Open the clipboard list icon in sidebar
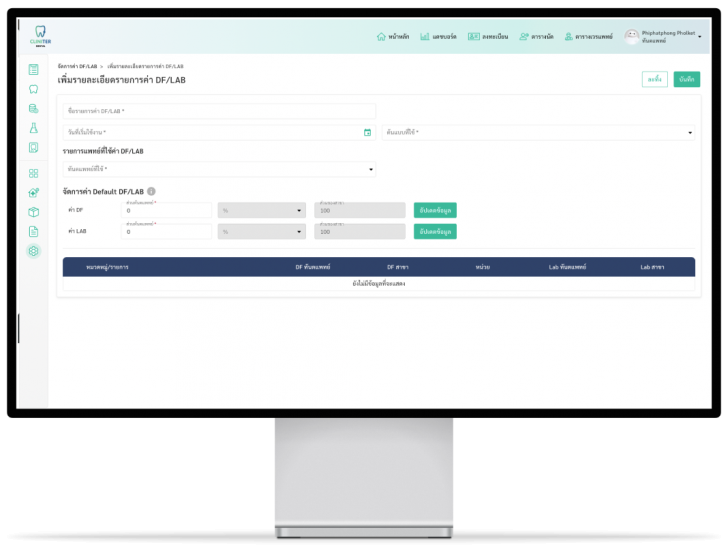The image size is (728, 551). [33, 70]
